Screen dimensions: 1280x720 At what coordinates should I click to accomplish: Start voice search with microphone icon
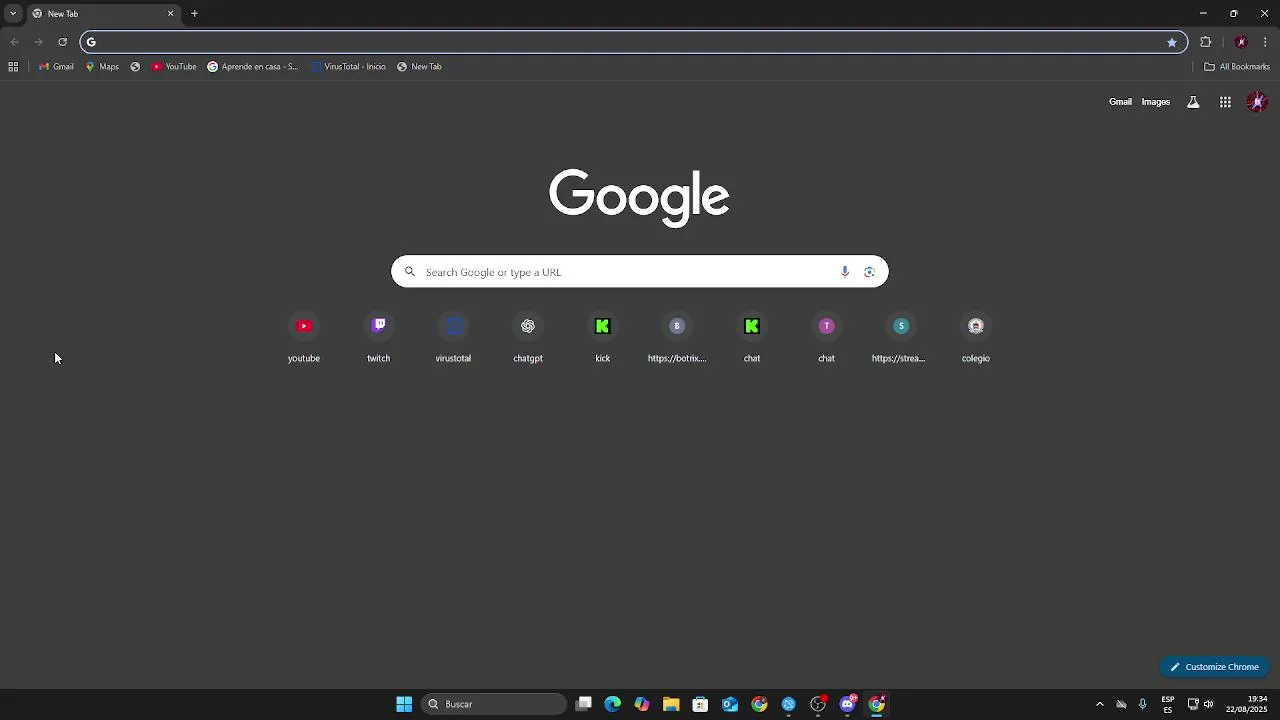[x=845, y=272]
